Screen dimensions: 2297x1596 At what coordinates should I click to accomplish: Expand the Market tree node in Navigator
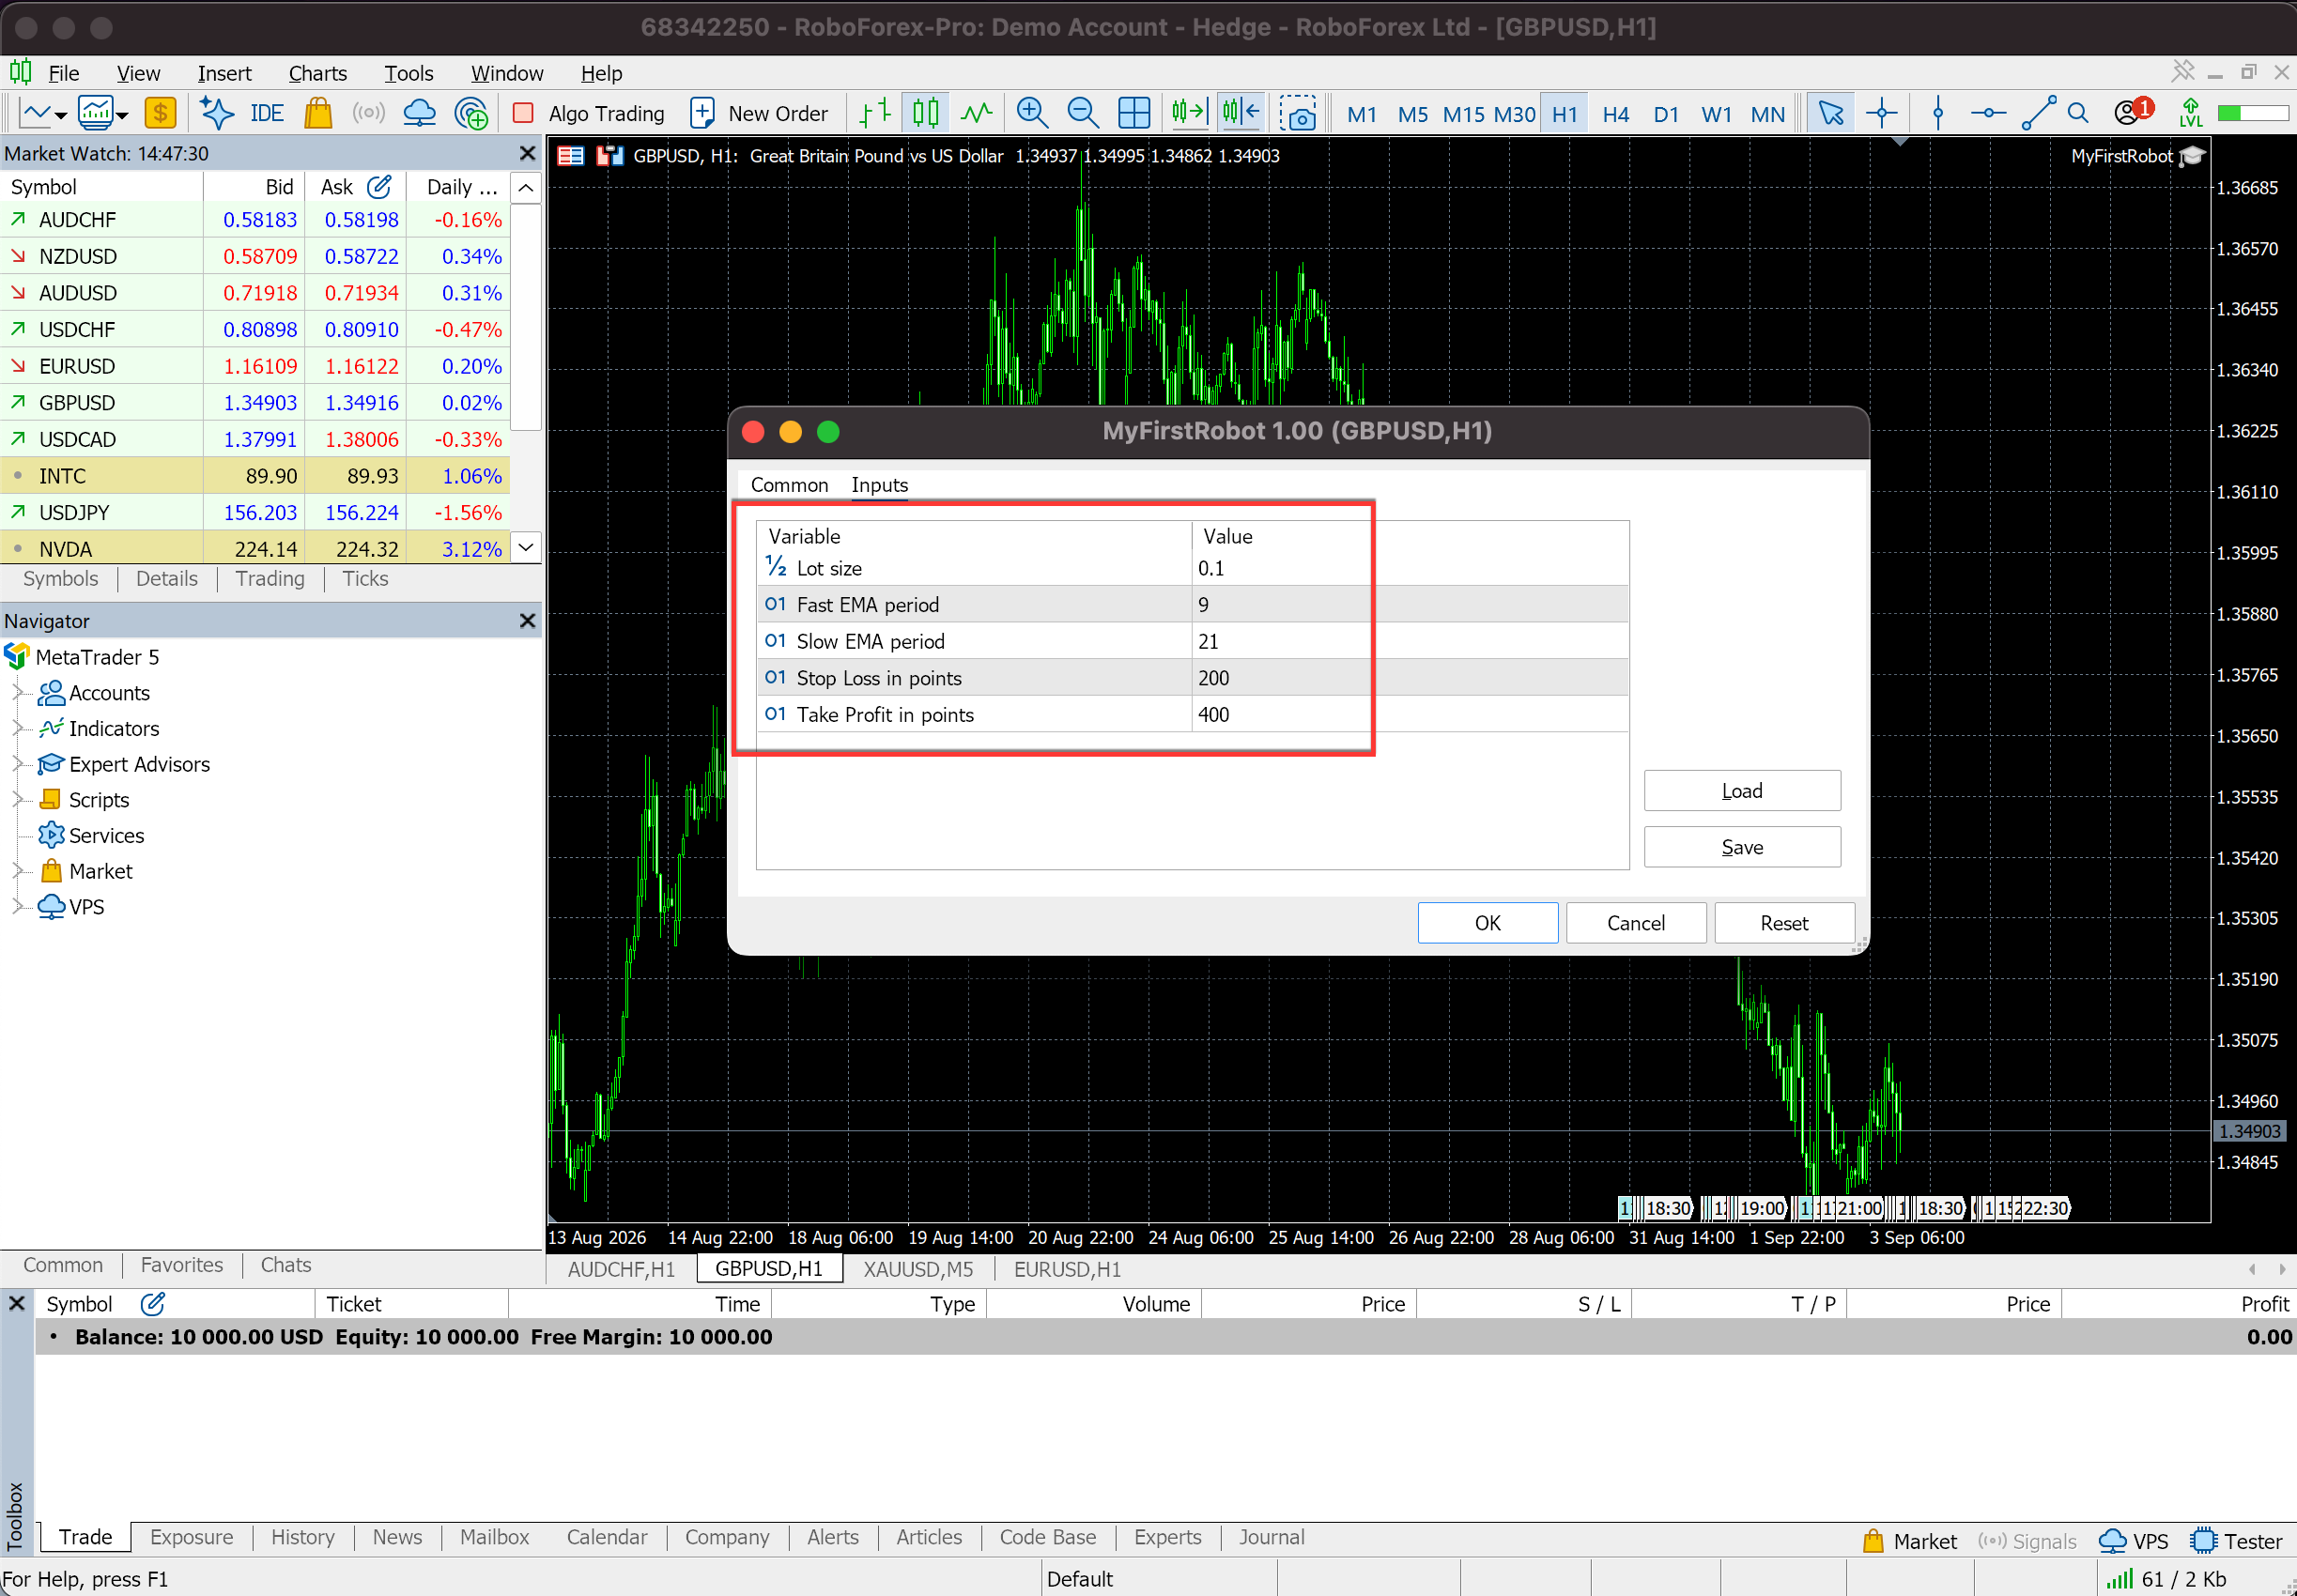(x=17, y=871)
